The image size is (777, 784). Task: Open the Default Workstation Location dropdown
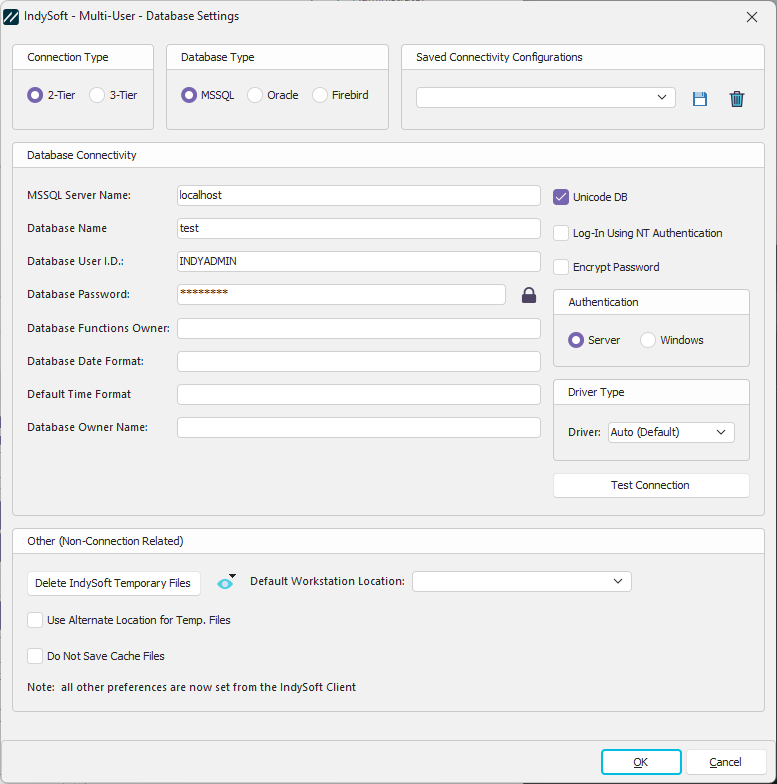(521, 581)
